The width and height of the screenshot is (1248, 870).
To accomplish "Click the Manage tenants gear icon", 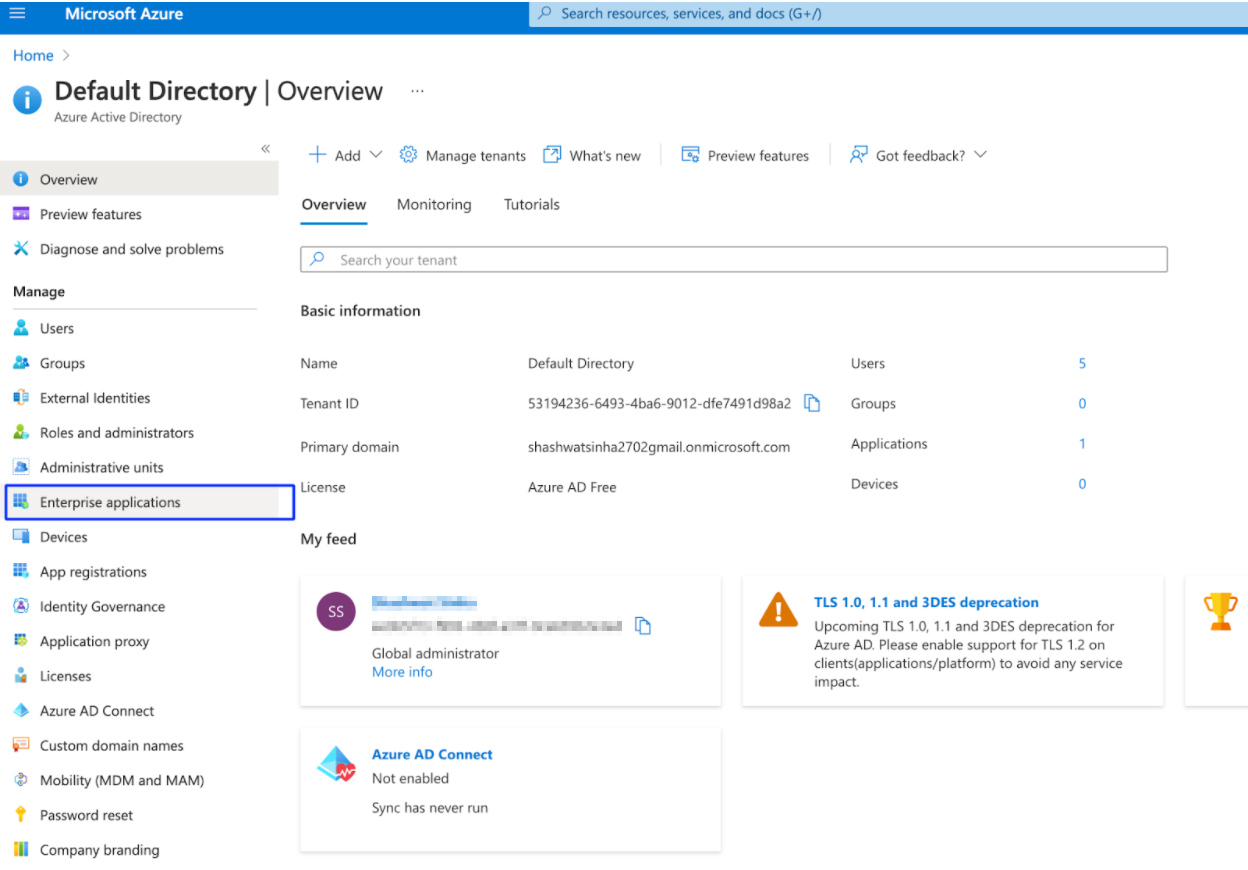I will point(408,155).
